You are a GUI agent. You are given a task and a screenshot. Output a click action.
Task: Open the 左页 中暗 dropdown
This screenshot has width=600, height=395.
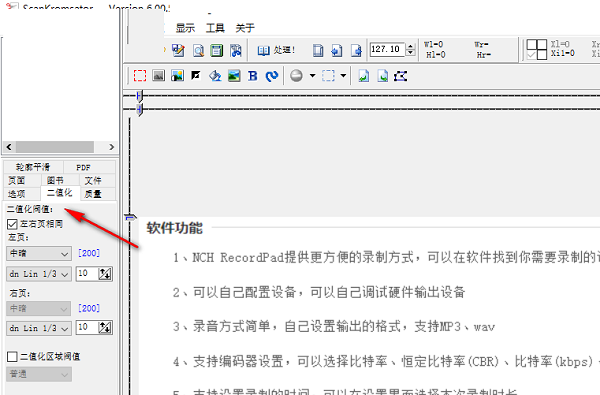point(39,253)
